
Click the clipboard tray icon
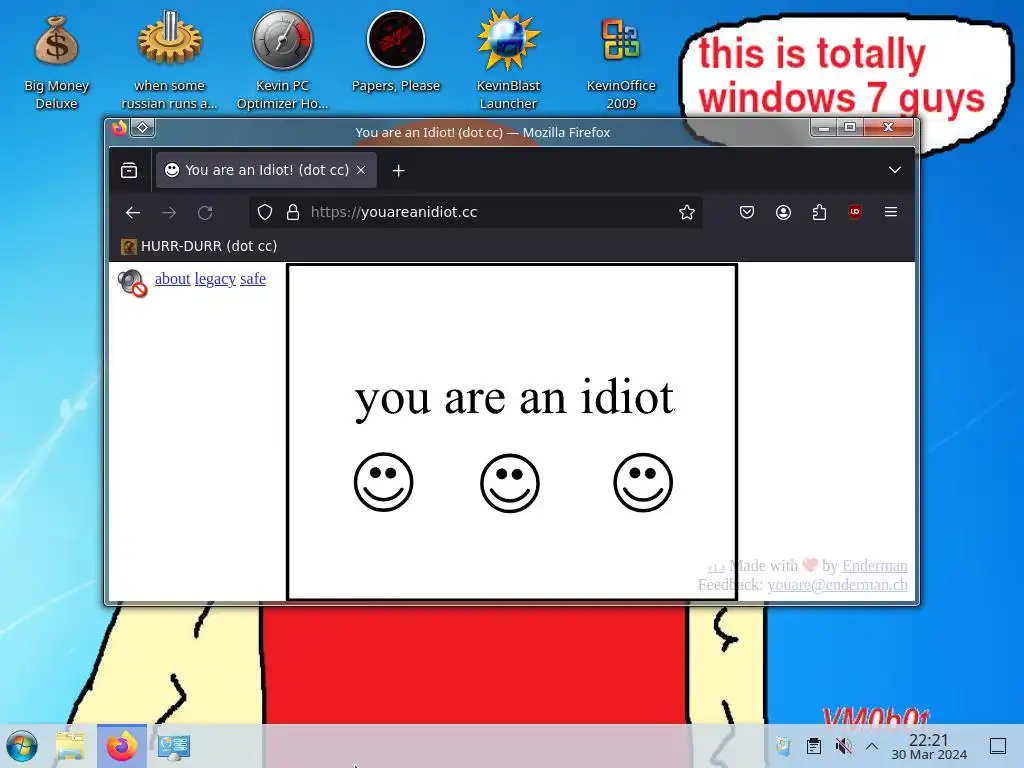814,746
